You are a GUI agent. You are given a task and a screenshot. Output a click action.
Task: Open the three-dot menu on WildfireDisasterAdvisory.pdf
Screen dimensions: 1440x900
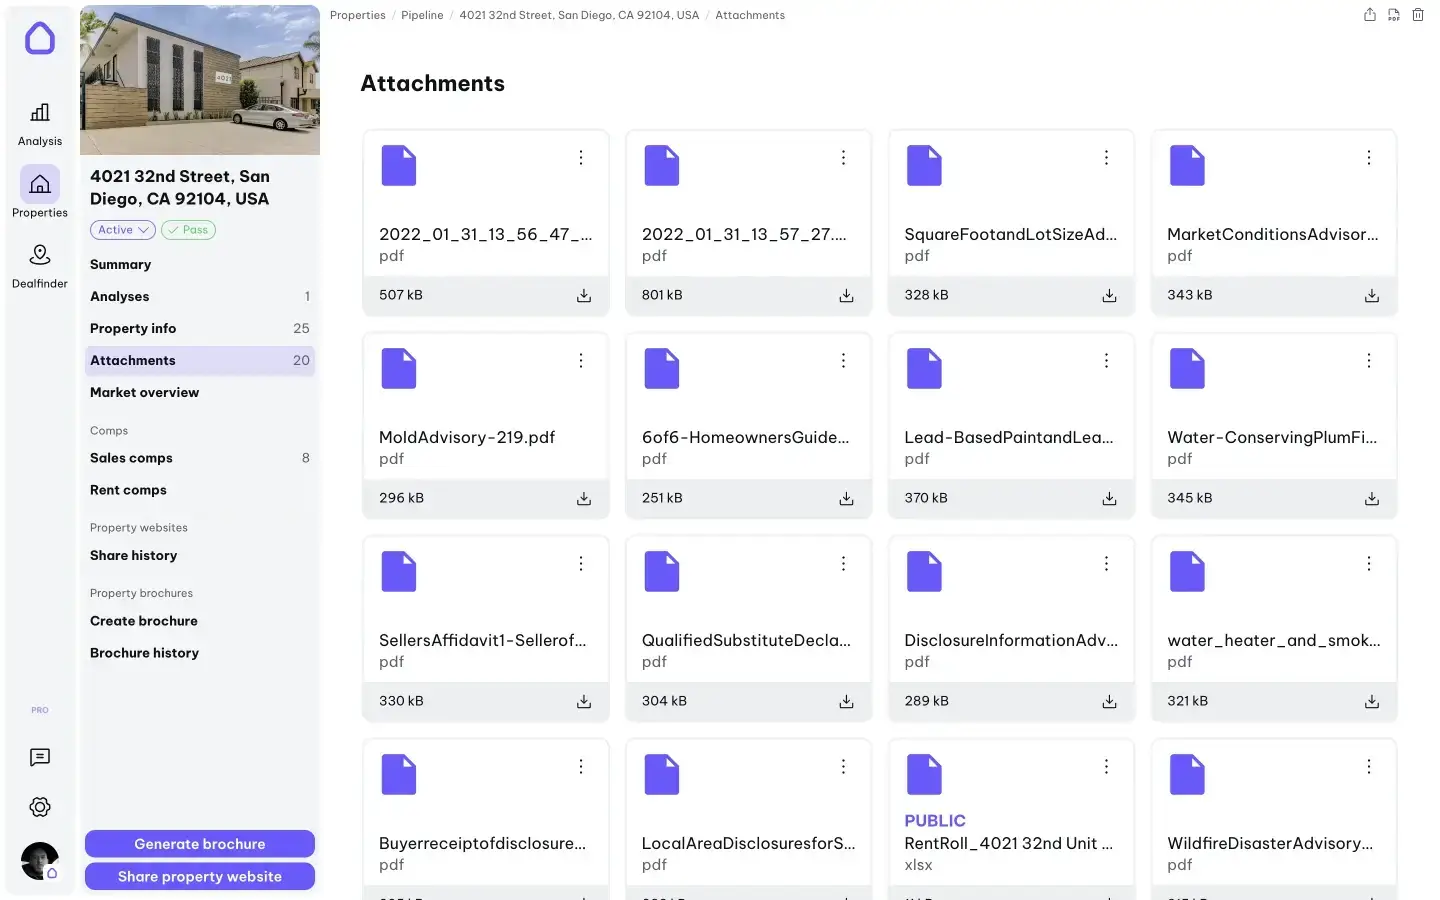[1369, 767]
